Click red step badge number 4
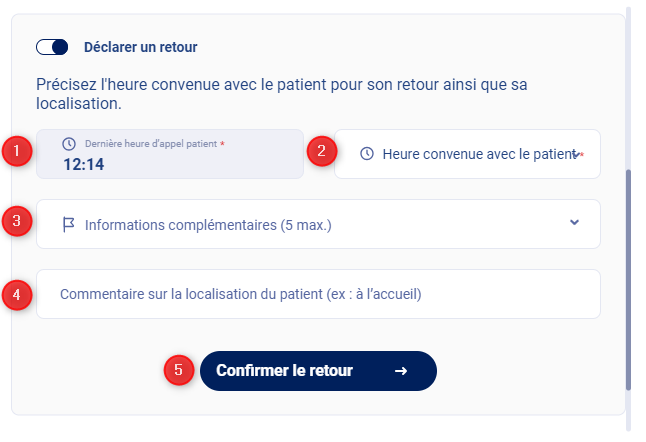This screenshot has width=646, height=442. coord(16,294)
